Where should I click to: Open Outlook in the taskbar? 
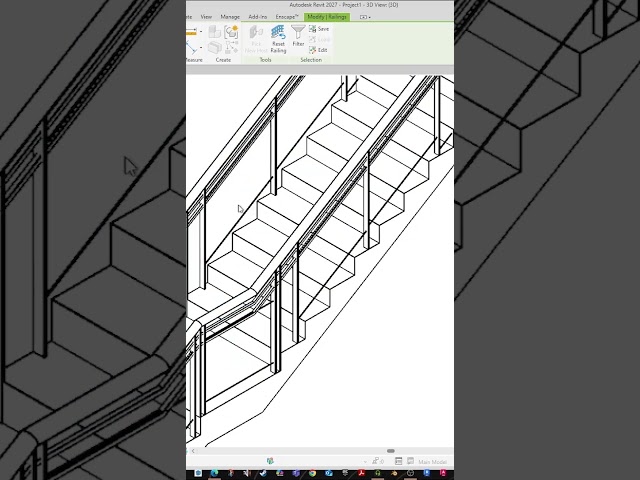tap(329, 473)
